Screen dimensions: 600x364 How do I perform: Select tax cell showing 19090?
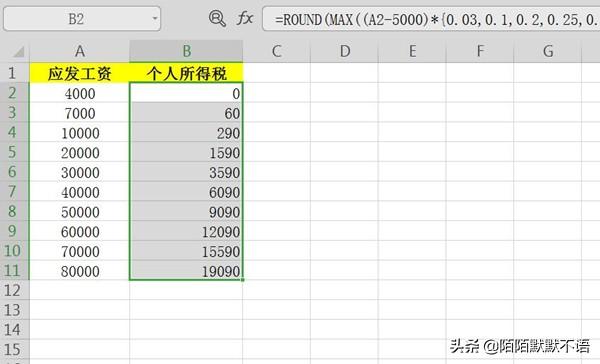point(186,271)
